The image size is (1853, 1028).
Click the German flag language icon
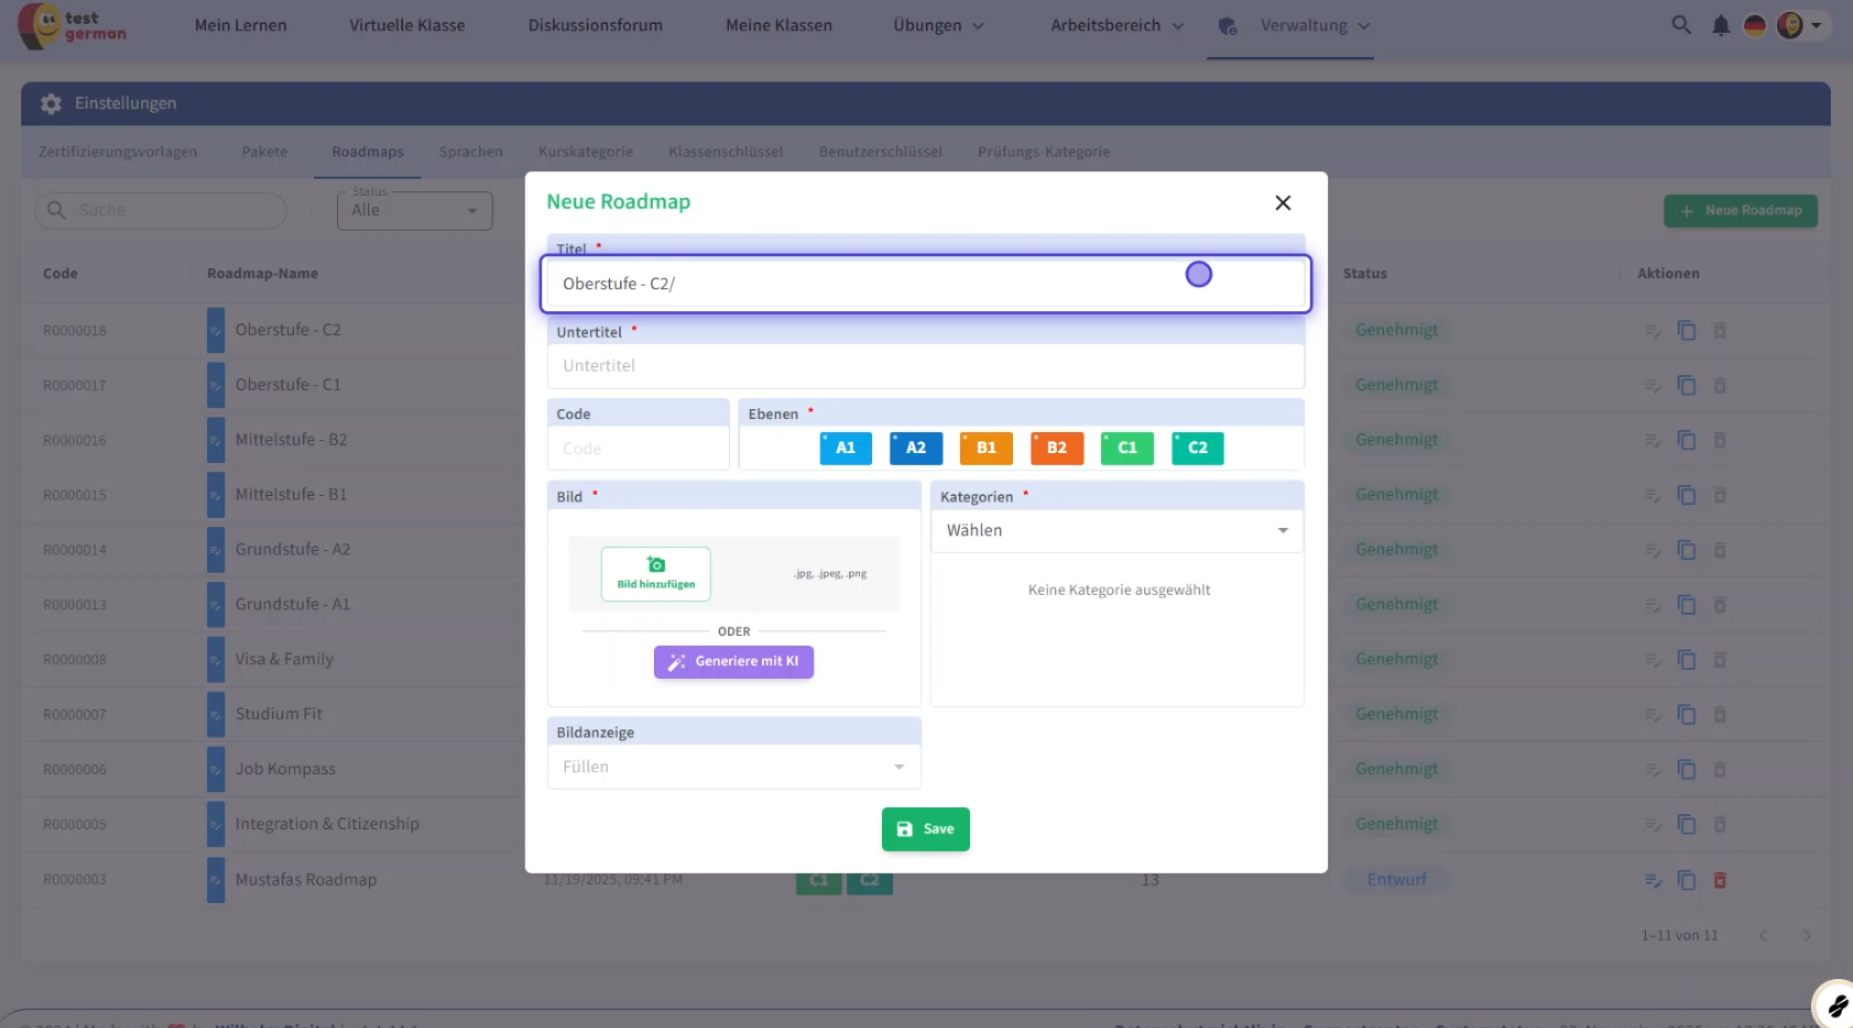(x=1754, y=26)
